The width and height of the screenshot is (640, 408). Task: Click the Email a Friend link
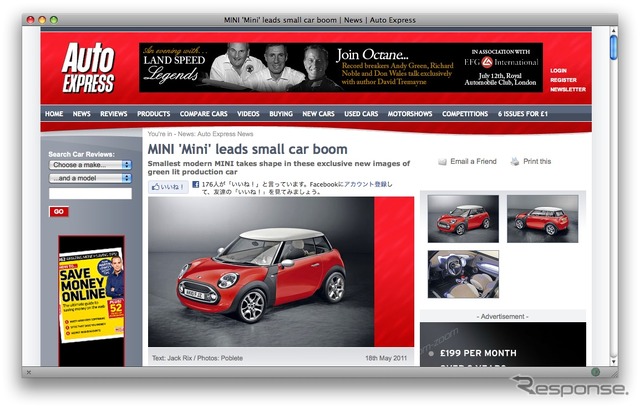(x=473, y=162)
